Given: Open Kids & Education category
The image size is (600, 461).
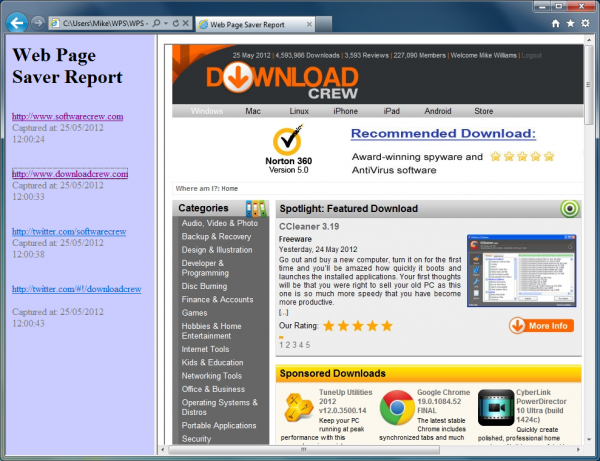Looking at the screenshot, I should (212, 363).
